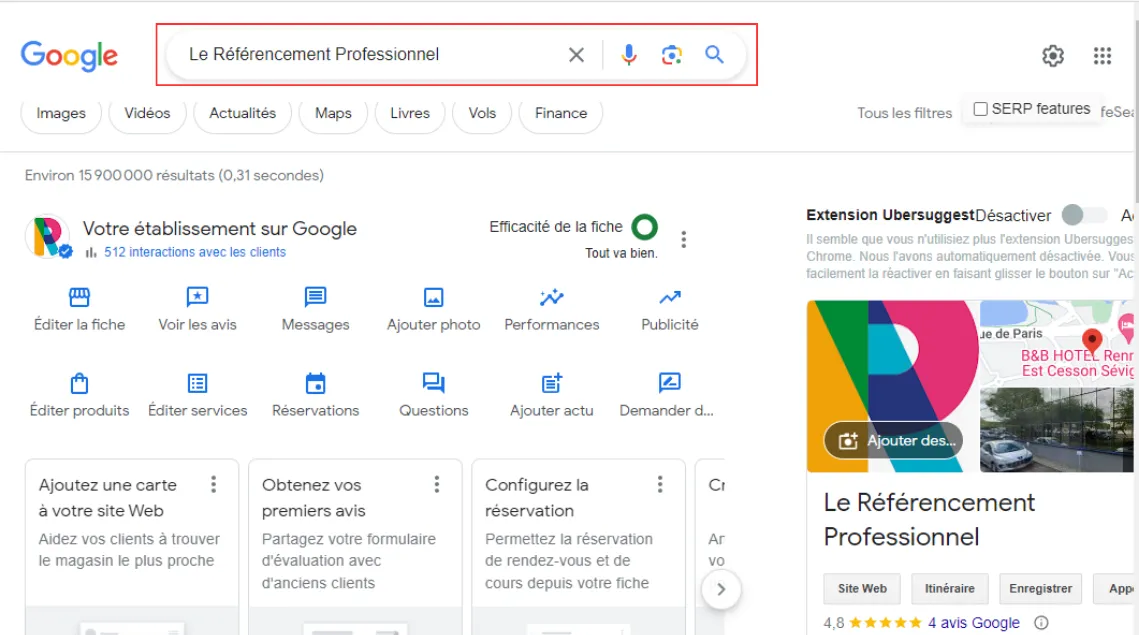Open Voir les avis star icon

(x=198, y=296)
